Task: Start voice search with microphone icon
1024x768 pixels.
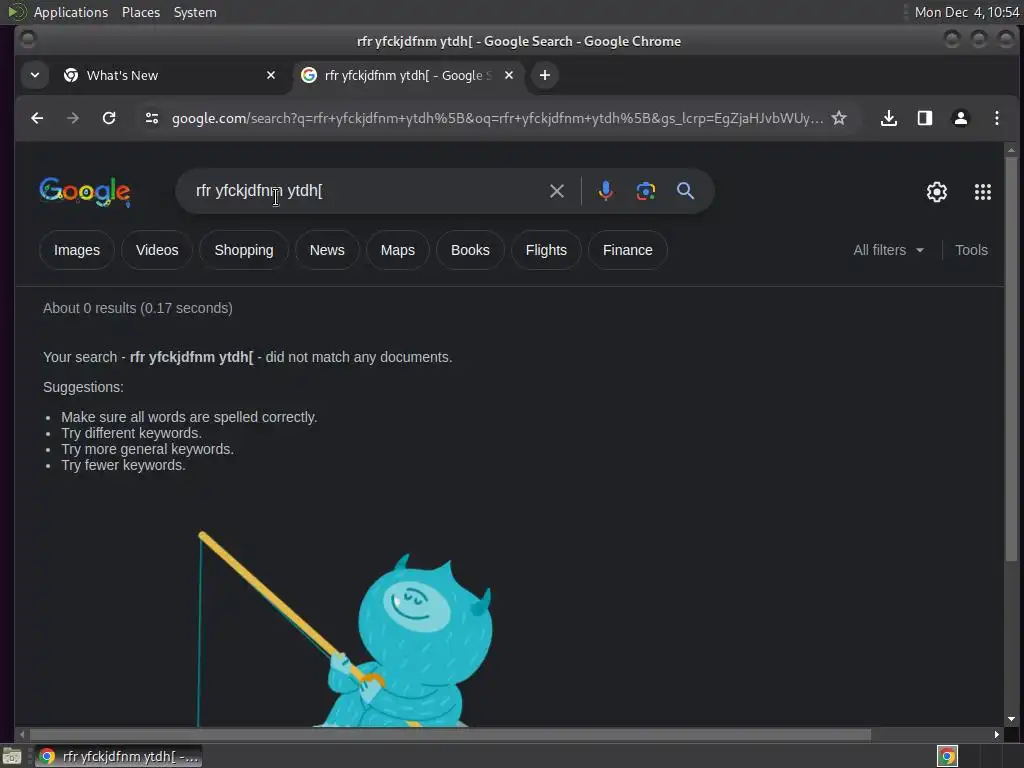Action: 605,191
